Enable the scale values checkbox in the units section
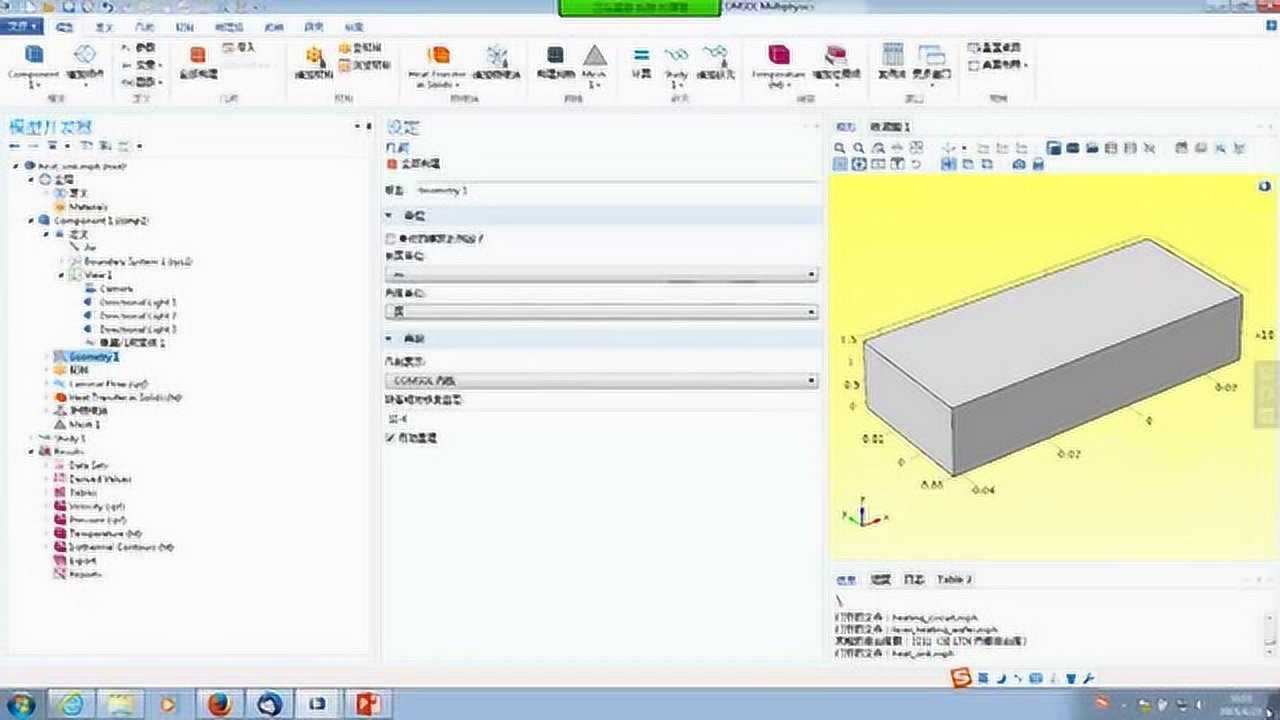 (x=389, y=238)
